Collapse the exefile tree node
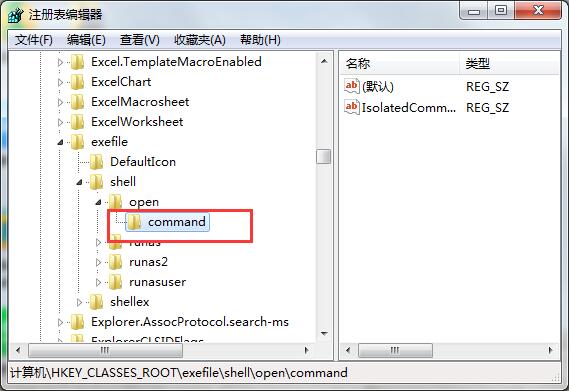 [x=60, y=143]
